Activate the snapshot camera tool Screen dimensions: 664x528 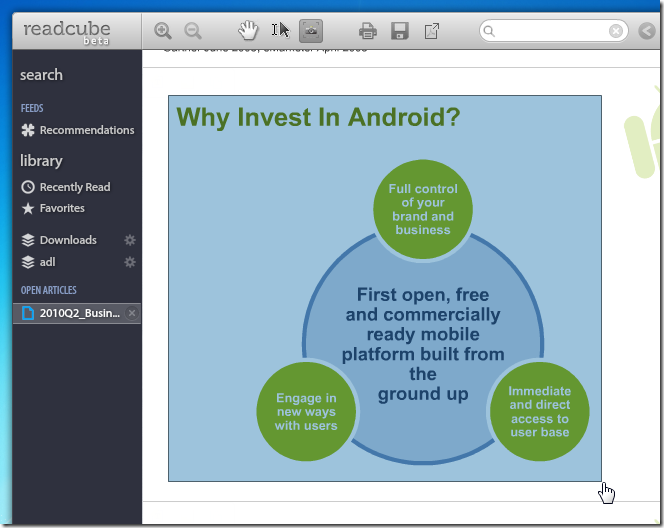[311, 31]
